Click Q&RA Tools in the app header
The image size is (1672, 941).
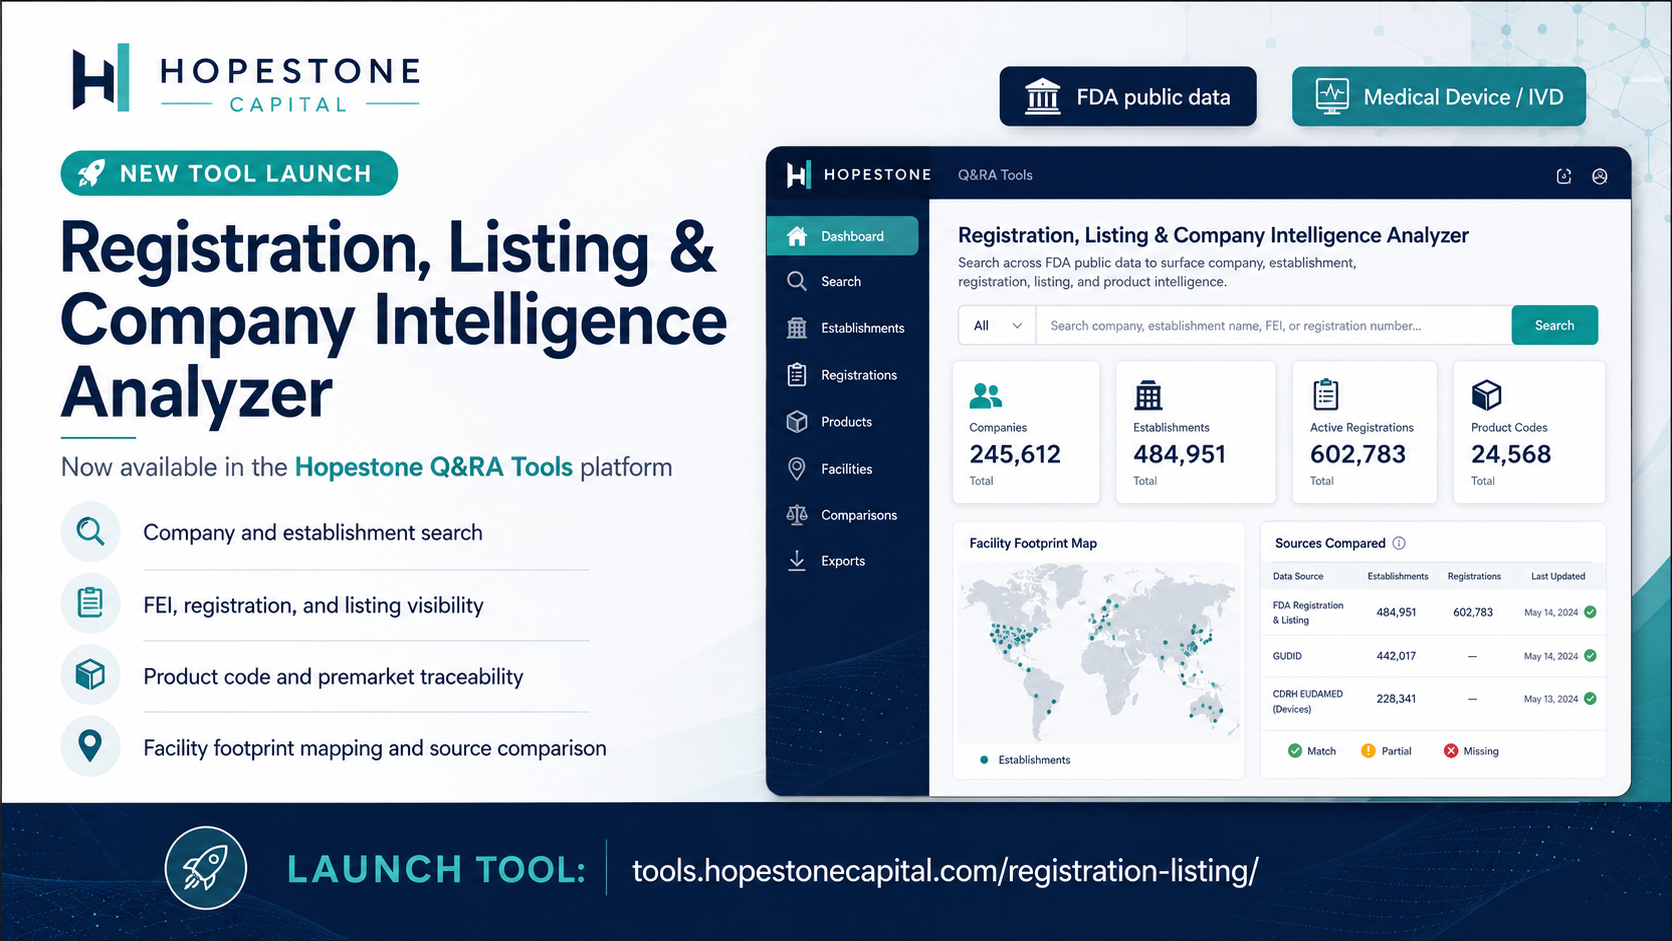click(995, 175)
